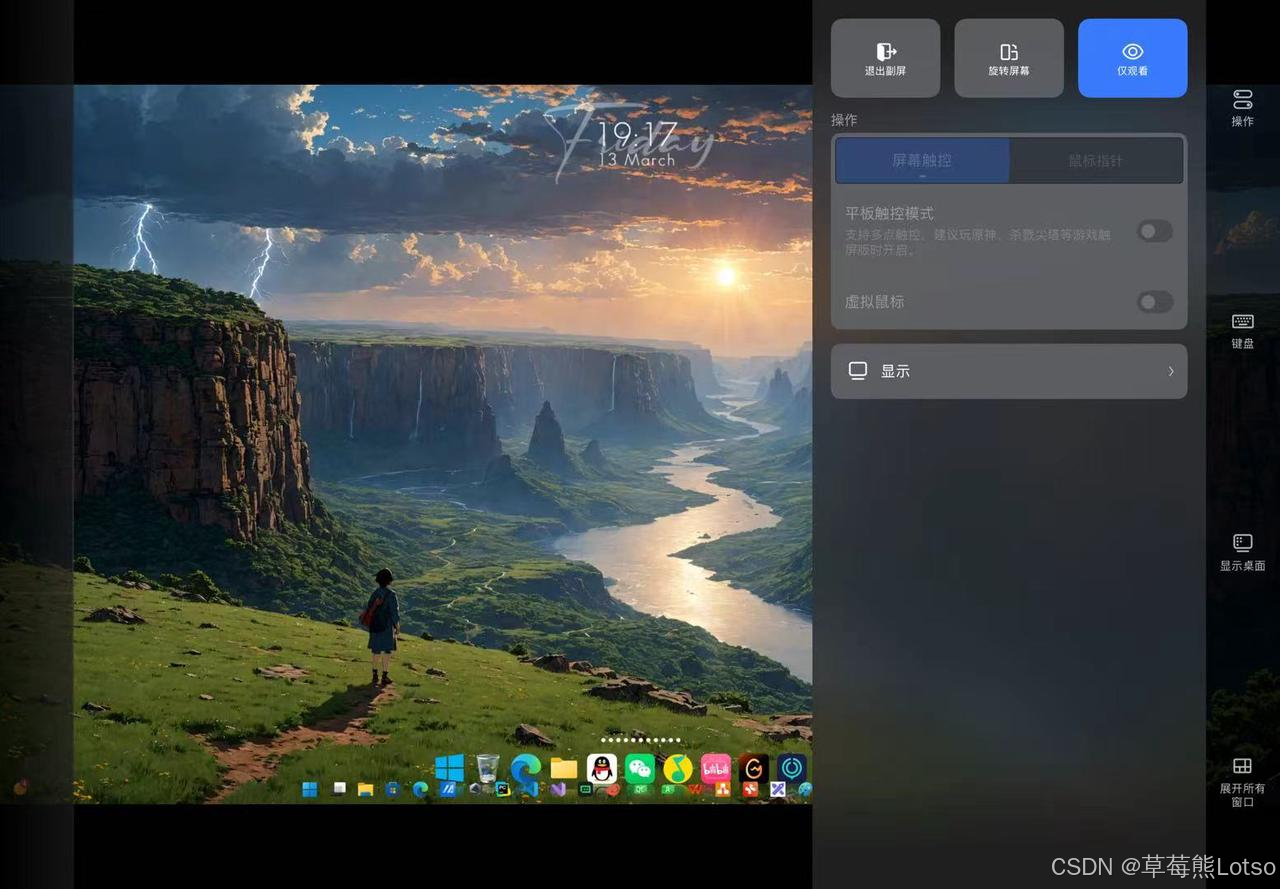The image size is (1280, 889).
Task: Open the 操作 icon in right sidebar
Action: (x=1242, y=108)
